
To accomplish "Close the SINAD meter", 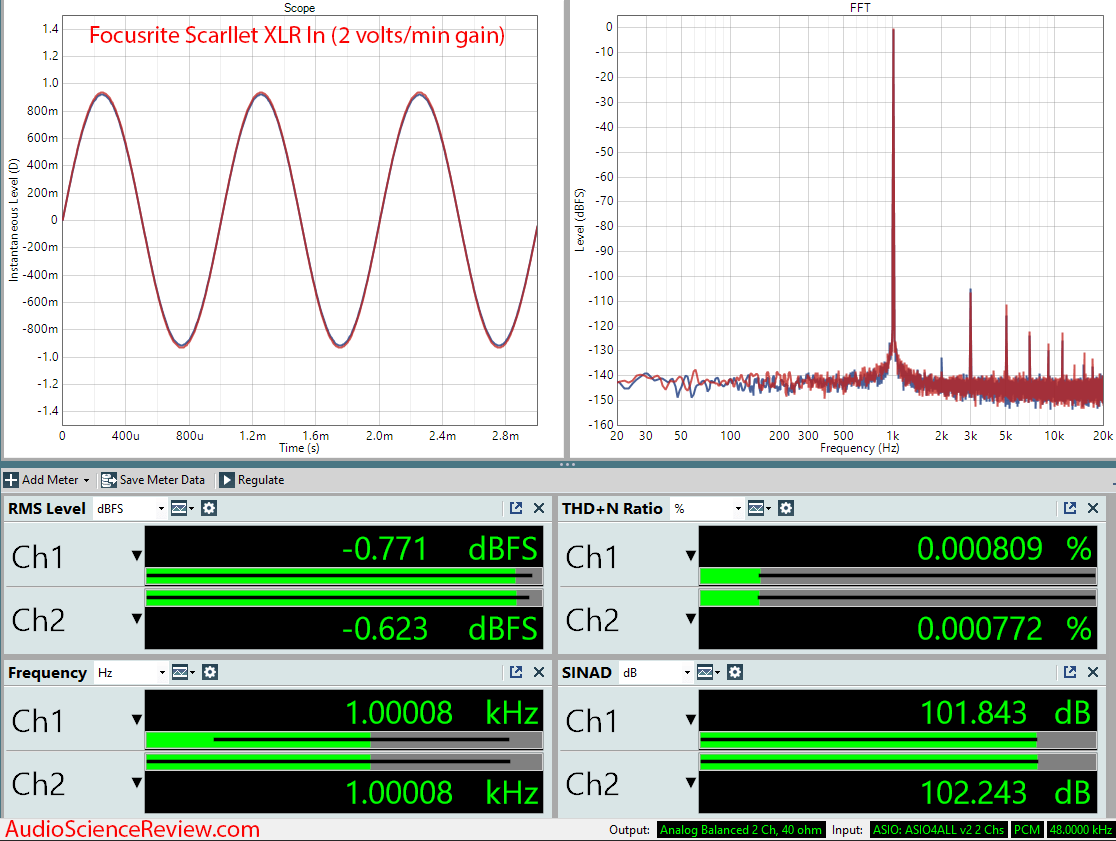I will click(x=1093, y=672).
